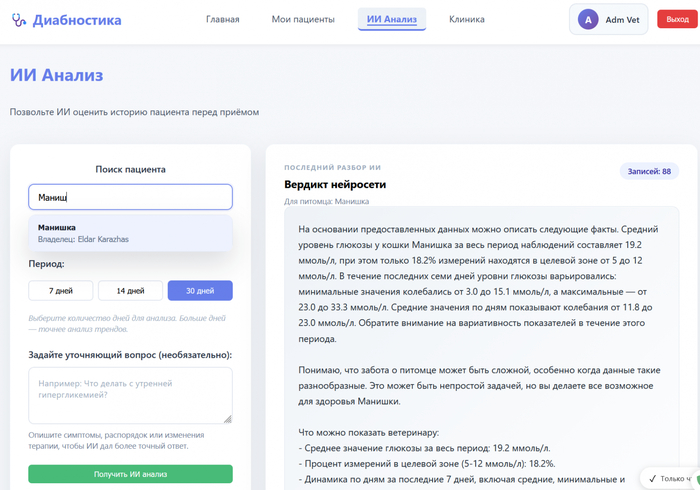
Task: Select the 30 дней period option
Action: click(199, 291)
